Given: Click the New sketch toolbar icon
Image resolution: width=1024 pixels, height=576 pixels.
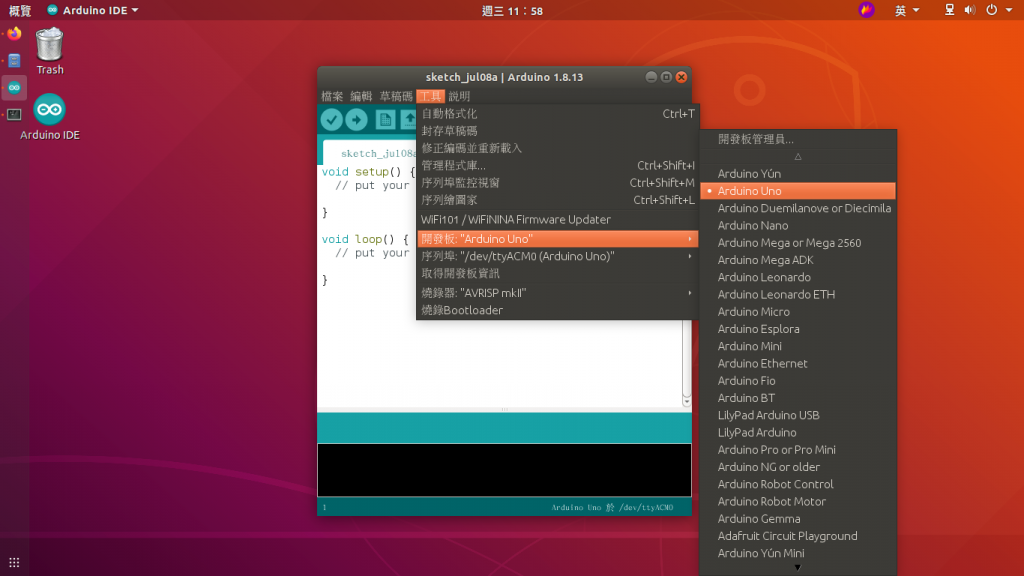Looking at the screenshot, I should point(385,120).
